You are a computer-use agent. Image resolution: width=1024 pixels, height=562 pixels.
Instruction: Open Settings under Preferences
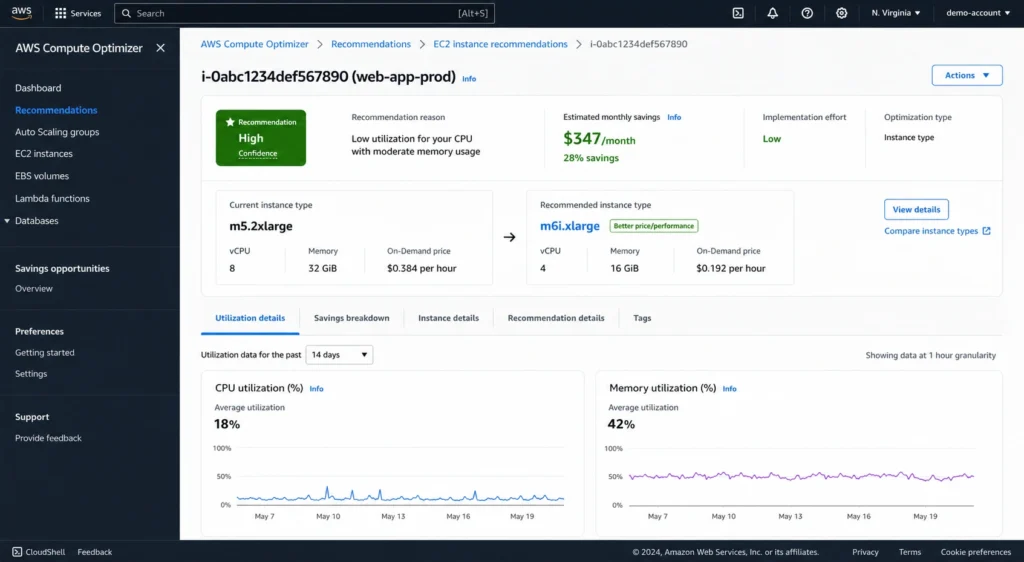click(x=31, y=373)
